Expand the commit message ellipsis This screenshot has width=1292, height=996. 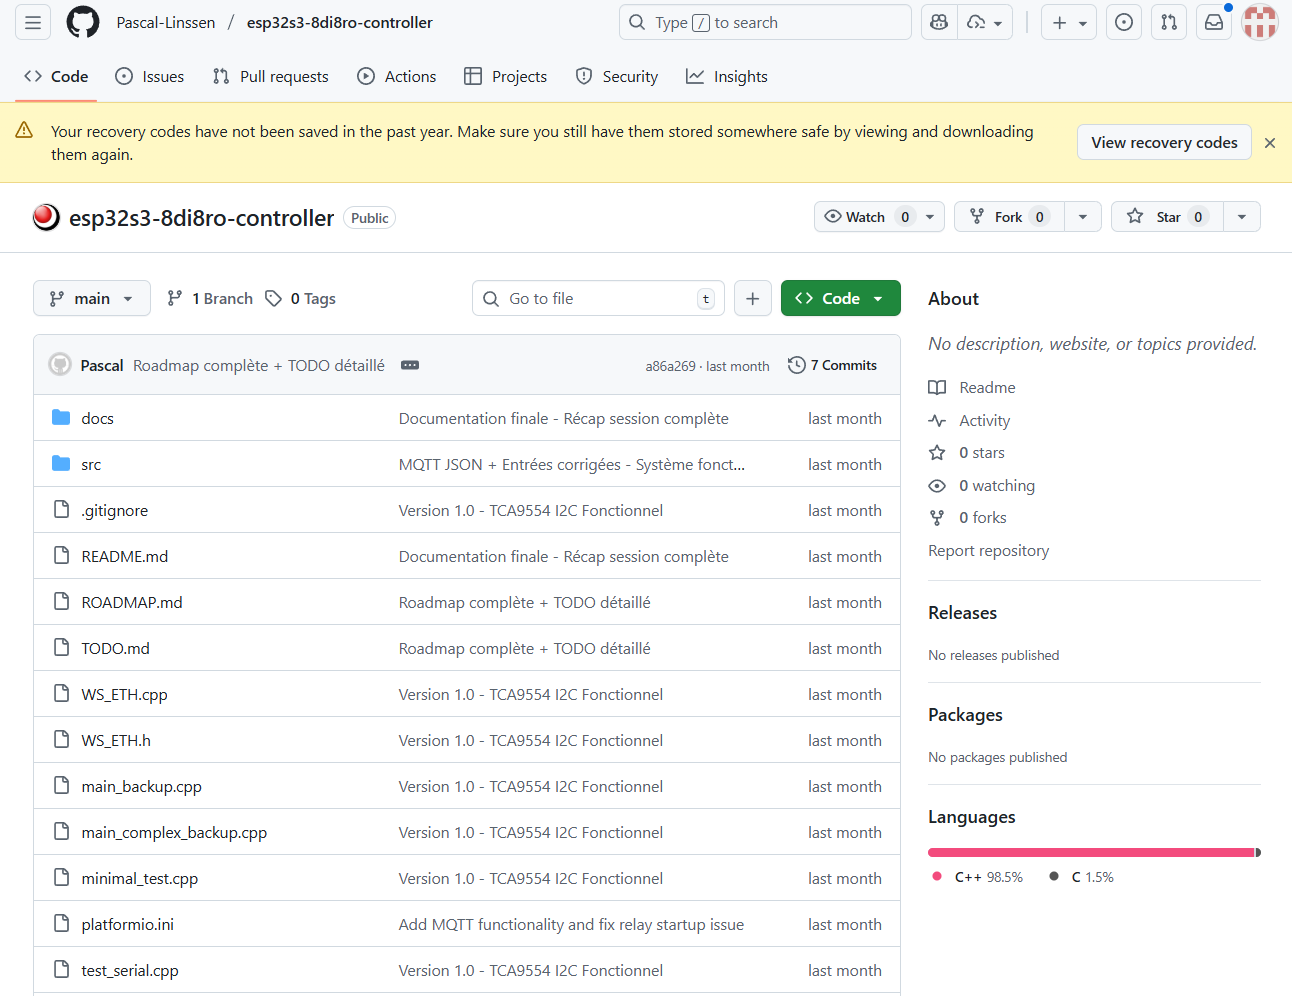(x=410, y=366)
